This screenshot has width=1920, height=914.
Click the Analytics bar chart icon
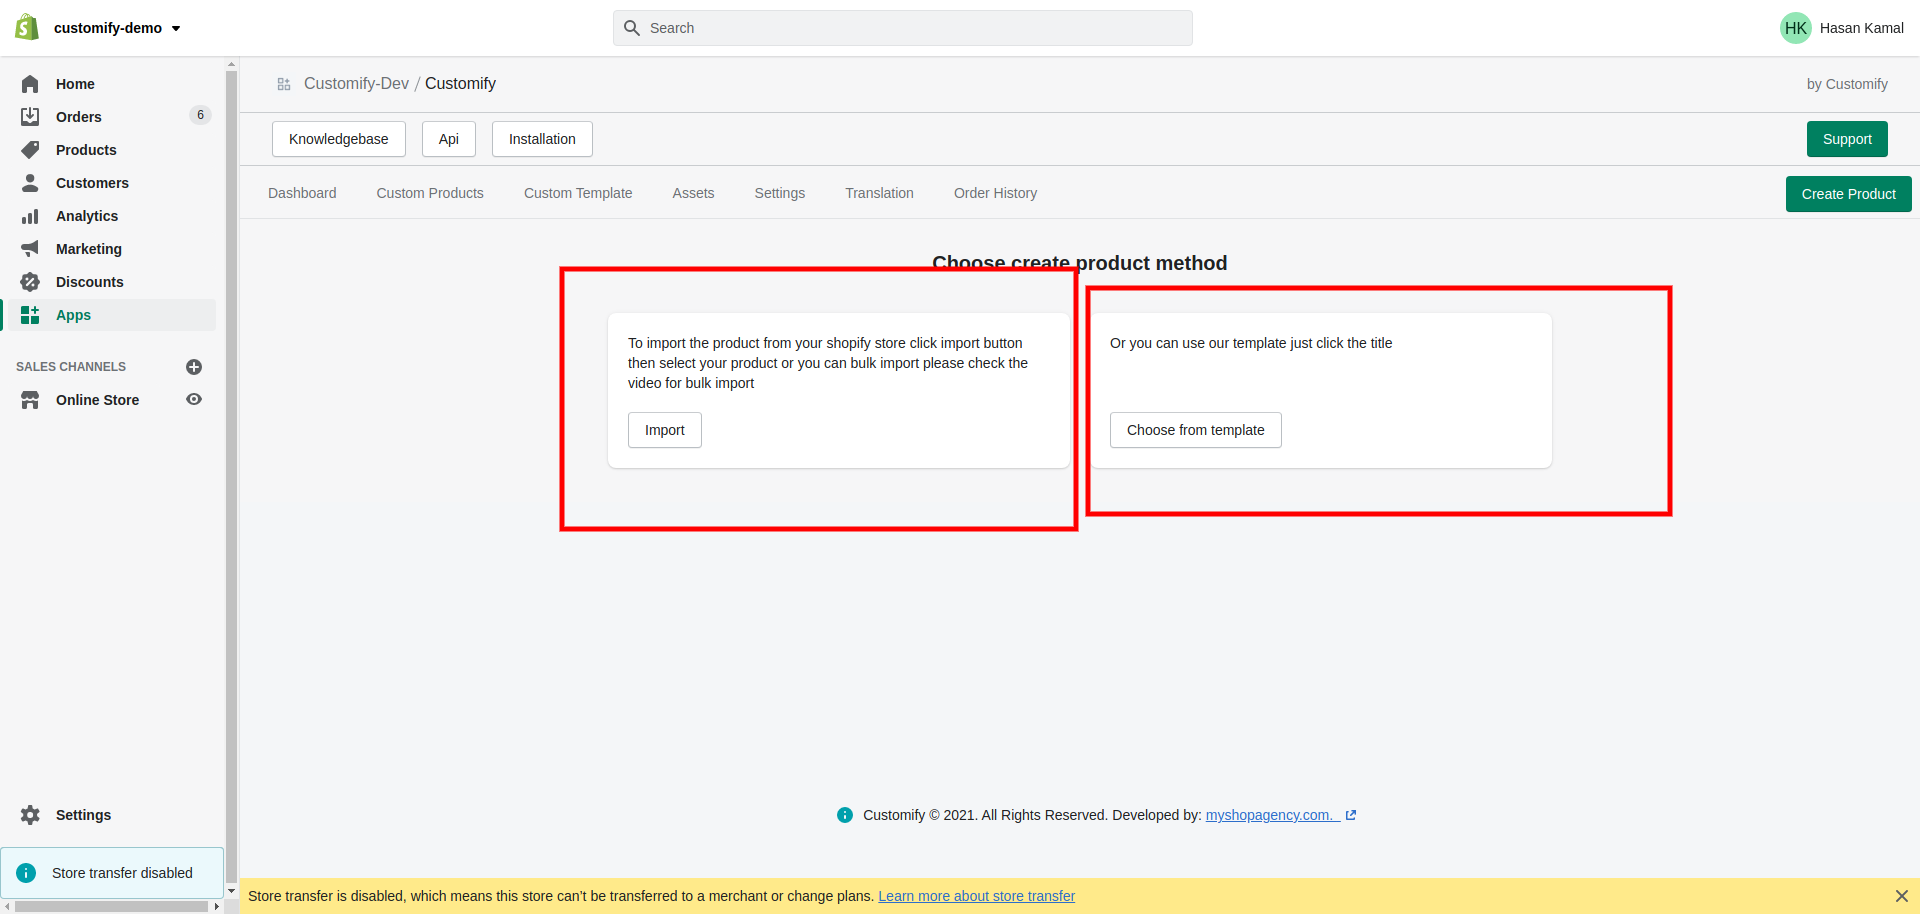click(x=30, y=216)
